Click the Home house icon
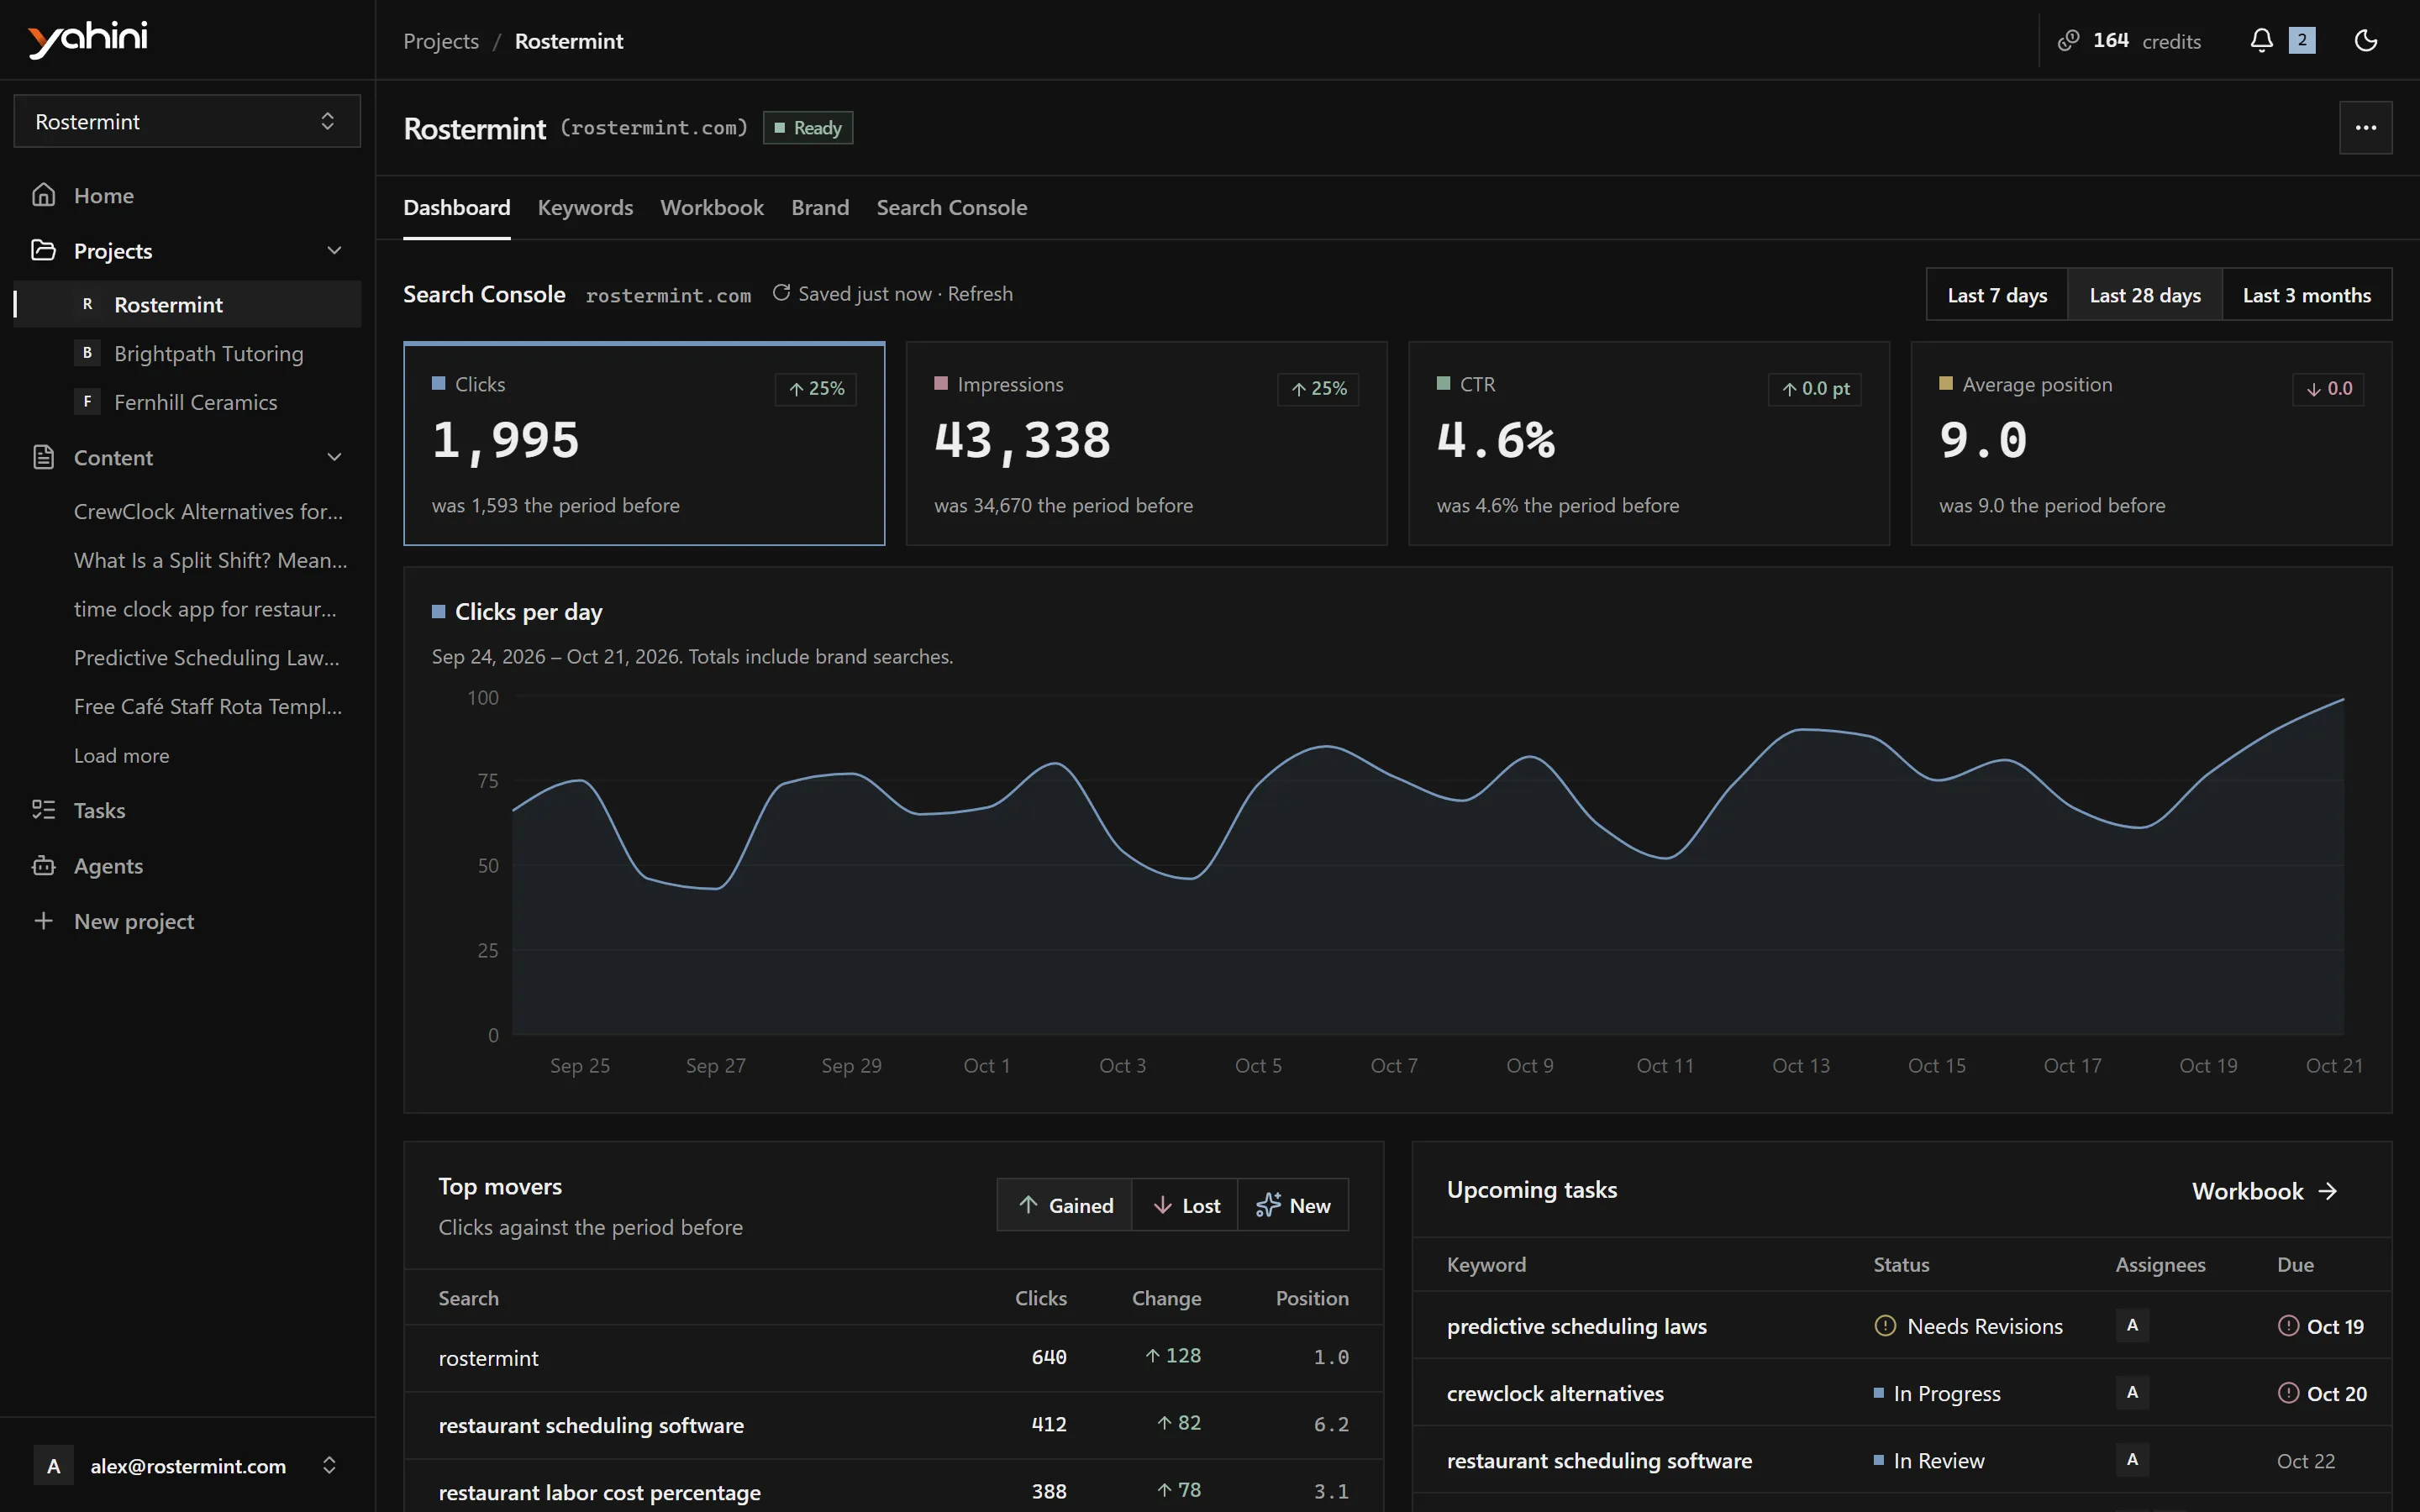The image size is (2420, 1512). [43, 195]
